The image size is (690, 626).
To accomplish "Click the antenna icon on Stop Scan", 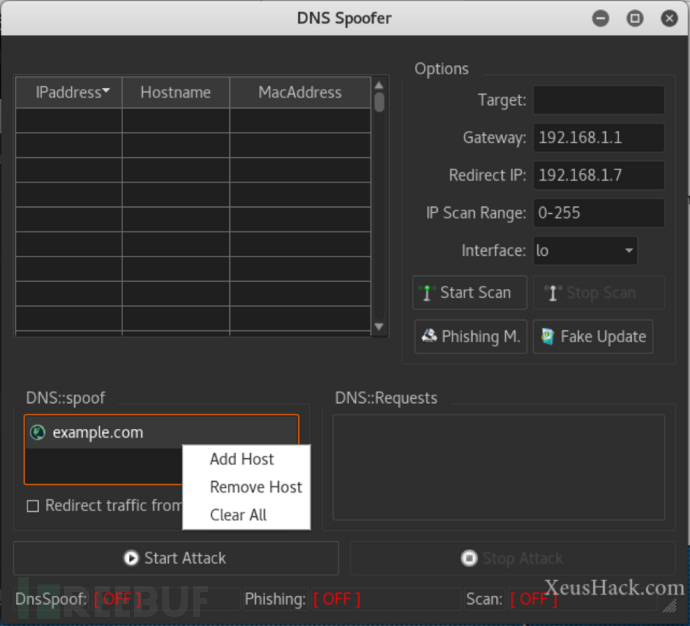I will point(553,293).
